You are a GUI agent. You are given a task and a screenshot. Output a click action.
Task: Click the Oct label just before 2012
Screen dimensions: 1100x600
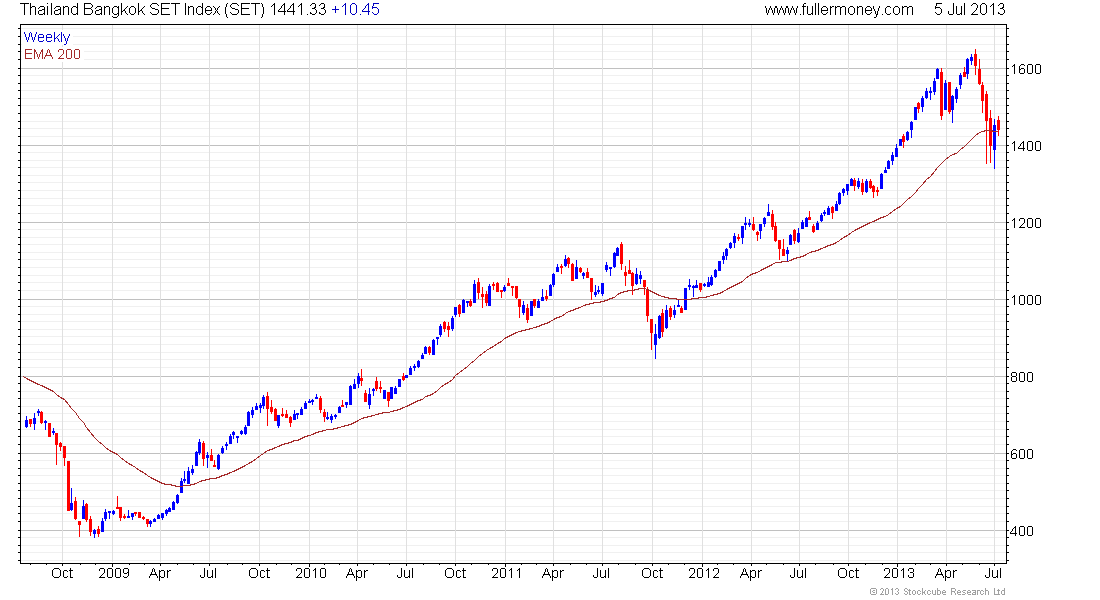(652, 573)
